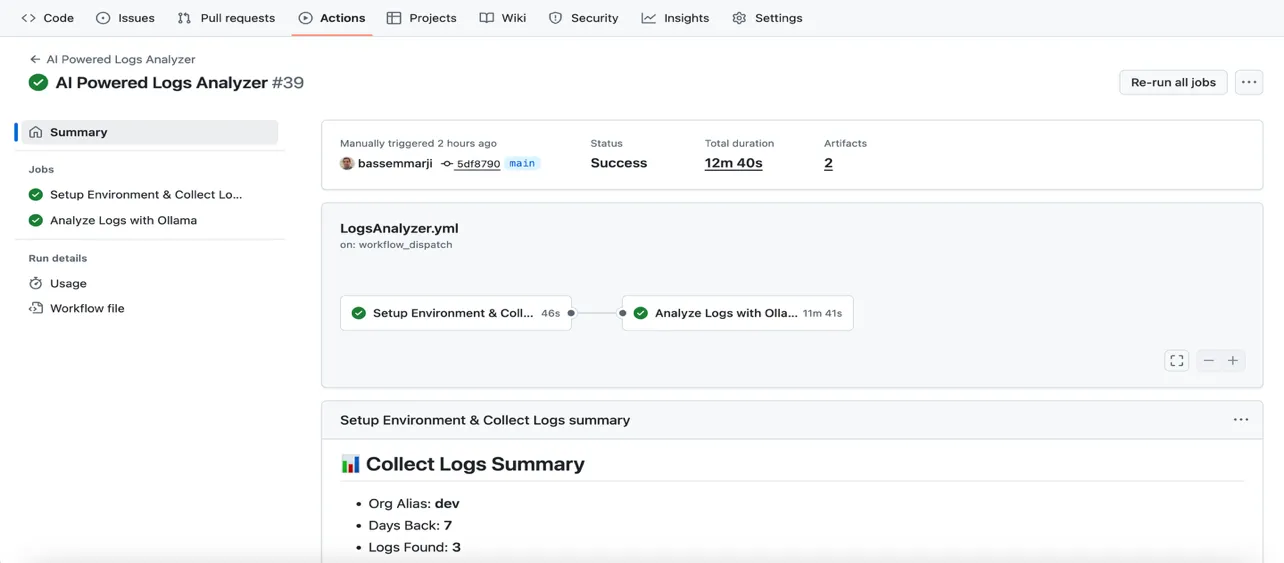Select Analyze Logs with Ollama job in sidebar
This screenshot has height=563, width=1284.
(123, 220)
